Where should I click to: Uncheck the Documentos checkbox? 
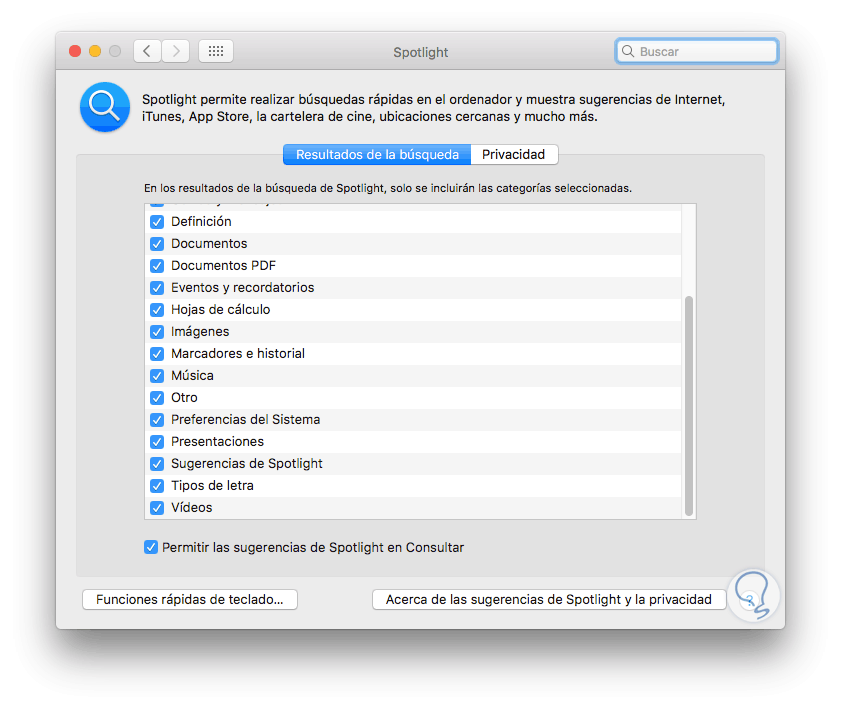[x=157, y=243]
